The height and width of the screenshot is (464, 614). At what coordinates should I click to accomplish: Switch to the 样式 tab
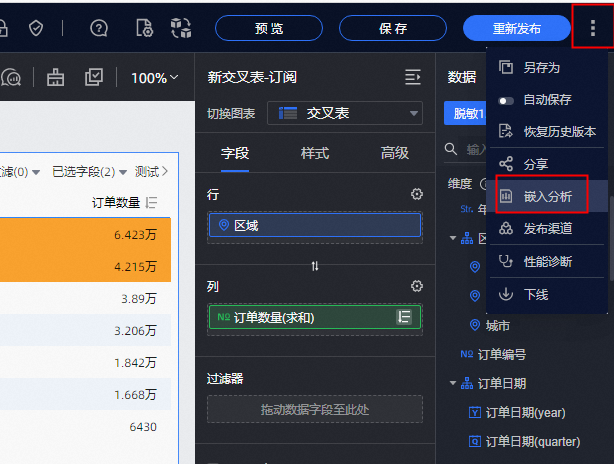tap(315, 153)
